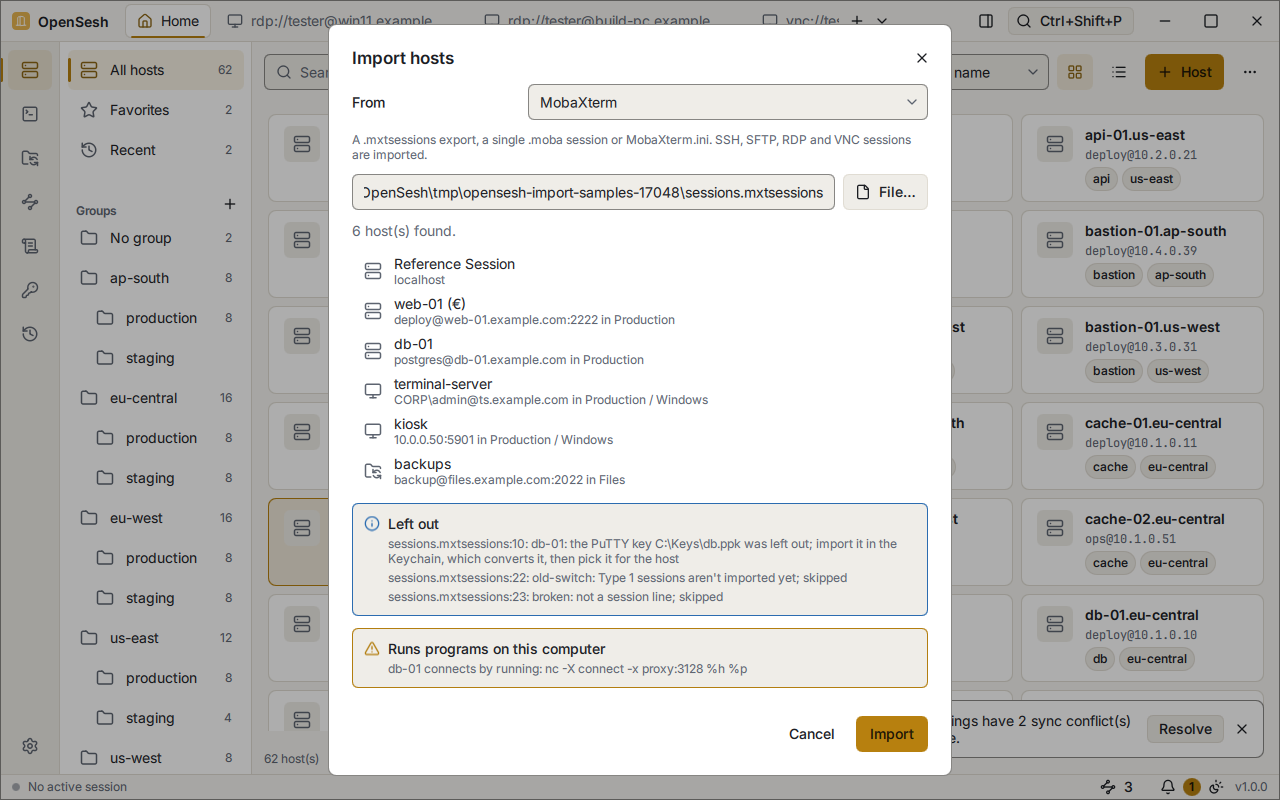
Task: Switch to list view of hosts
Action: (1119, 72)
